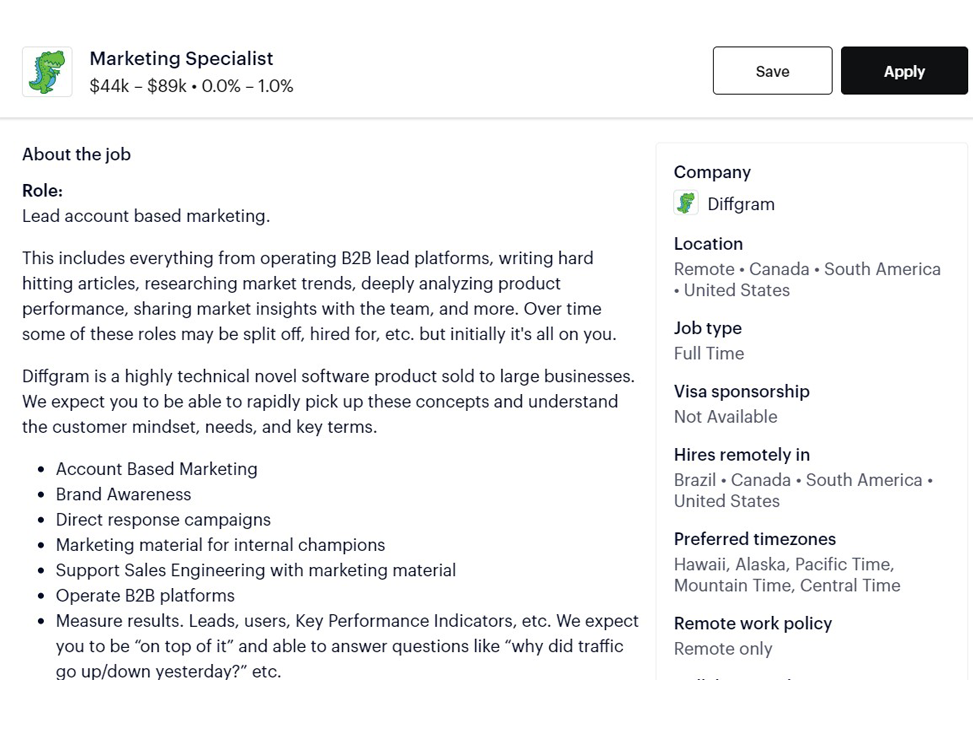Click the Account Based Marketing bullet
The image size is (973, 743).
pyautogui.click(x=156, y=469)
